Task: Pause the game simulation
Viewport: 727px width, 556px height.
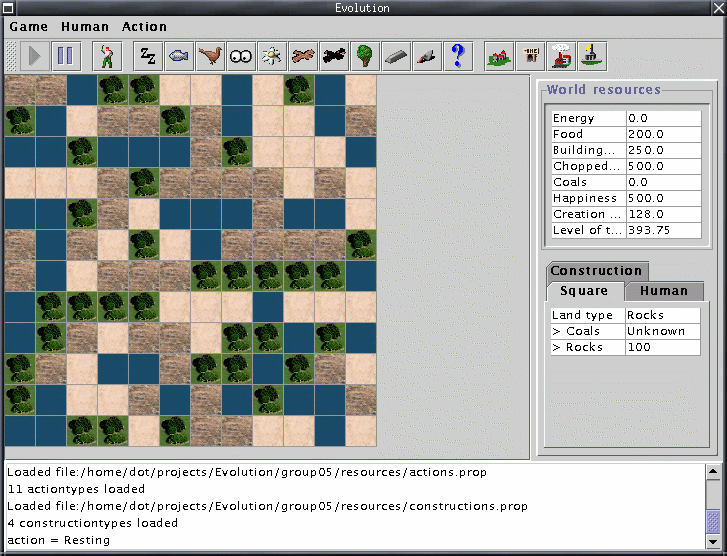Action: click(64, 56)
